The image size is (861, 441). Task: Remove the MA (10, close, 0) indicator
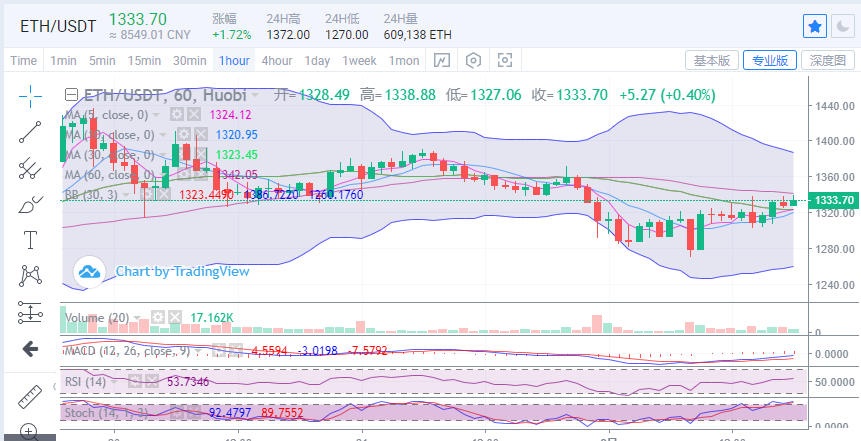(200, 135)
